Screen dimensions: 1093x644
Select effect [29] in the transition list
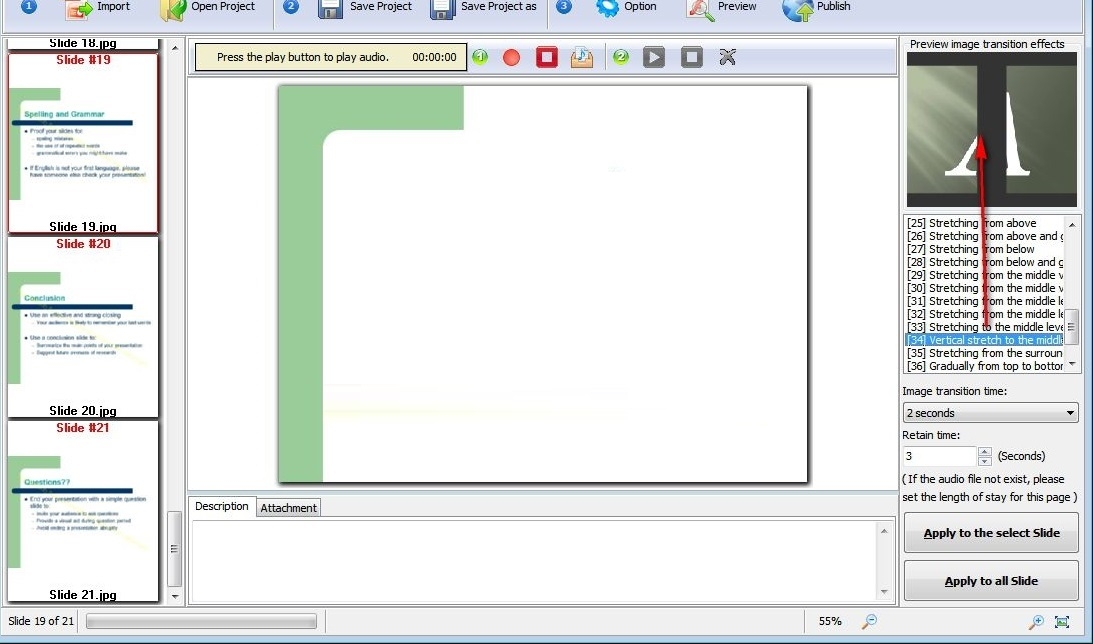pos(984,275)
